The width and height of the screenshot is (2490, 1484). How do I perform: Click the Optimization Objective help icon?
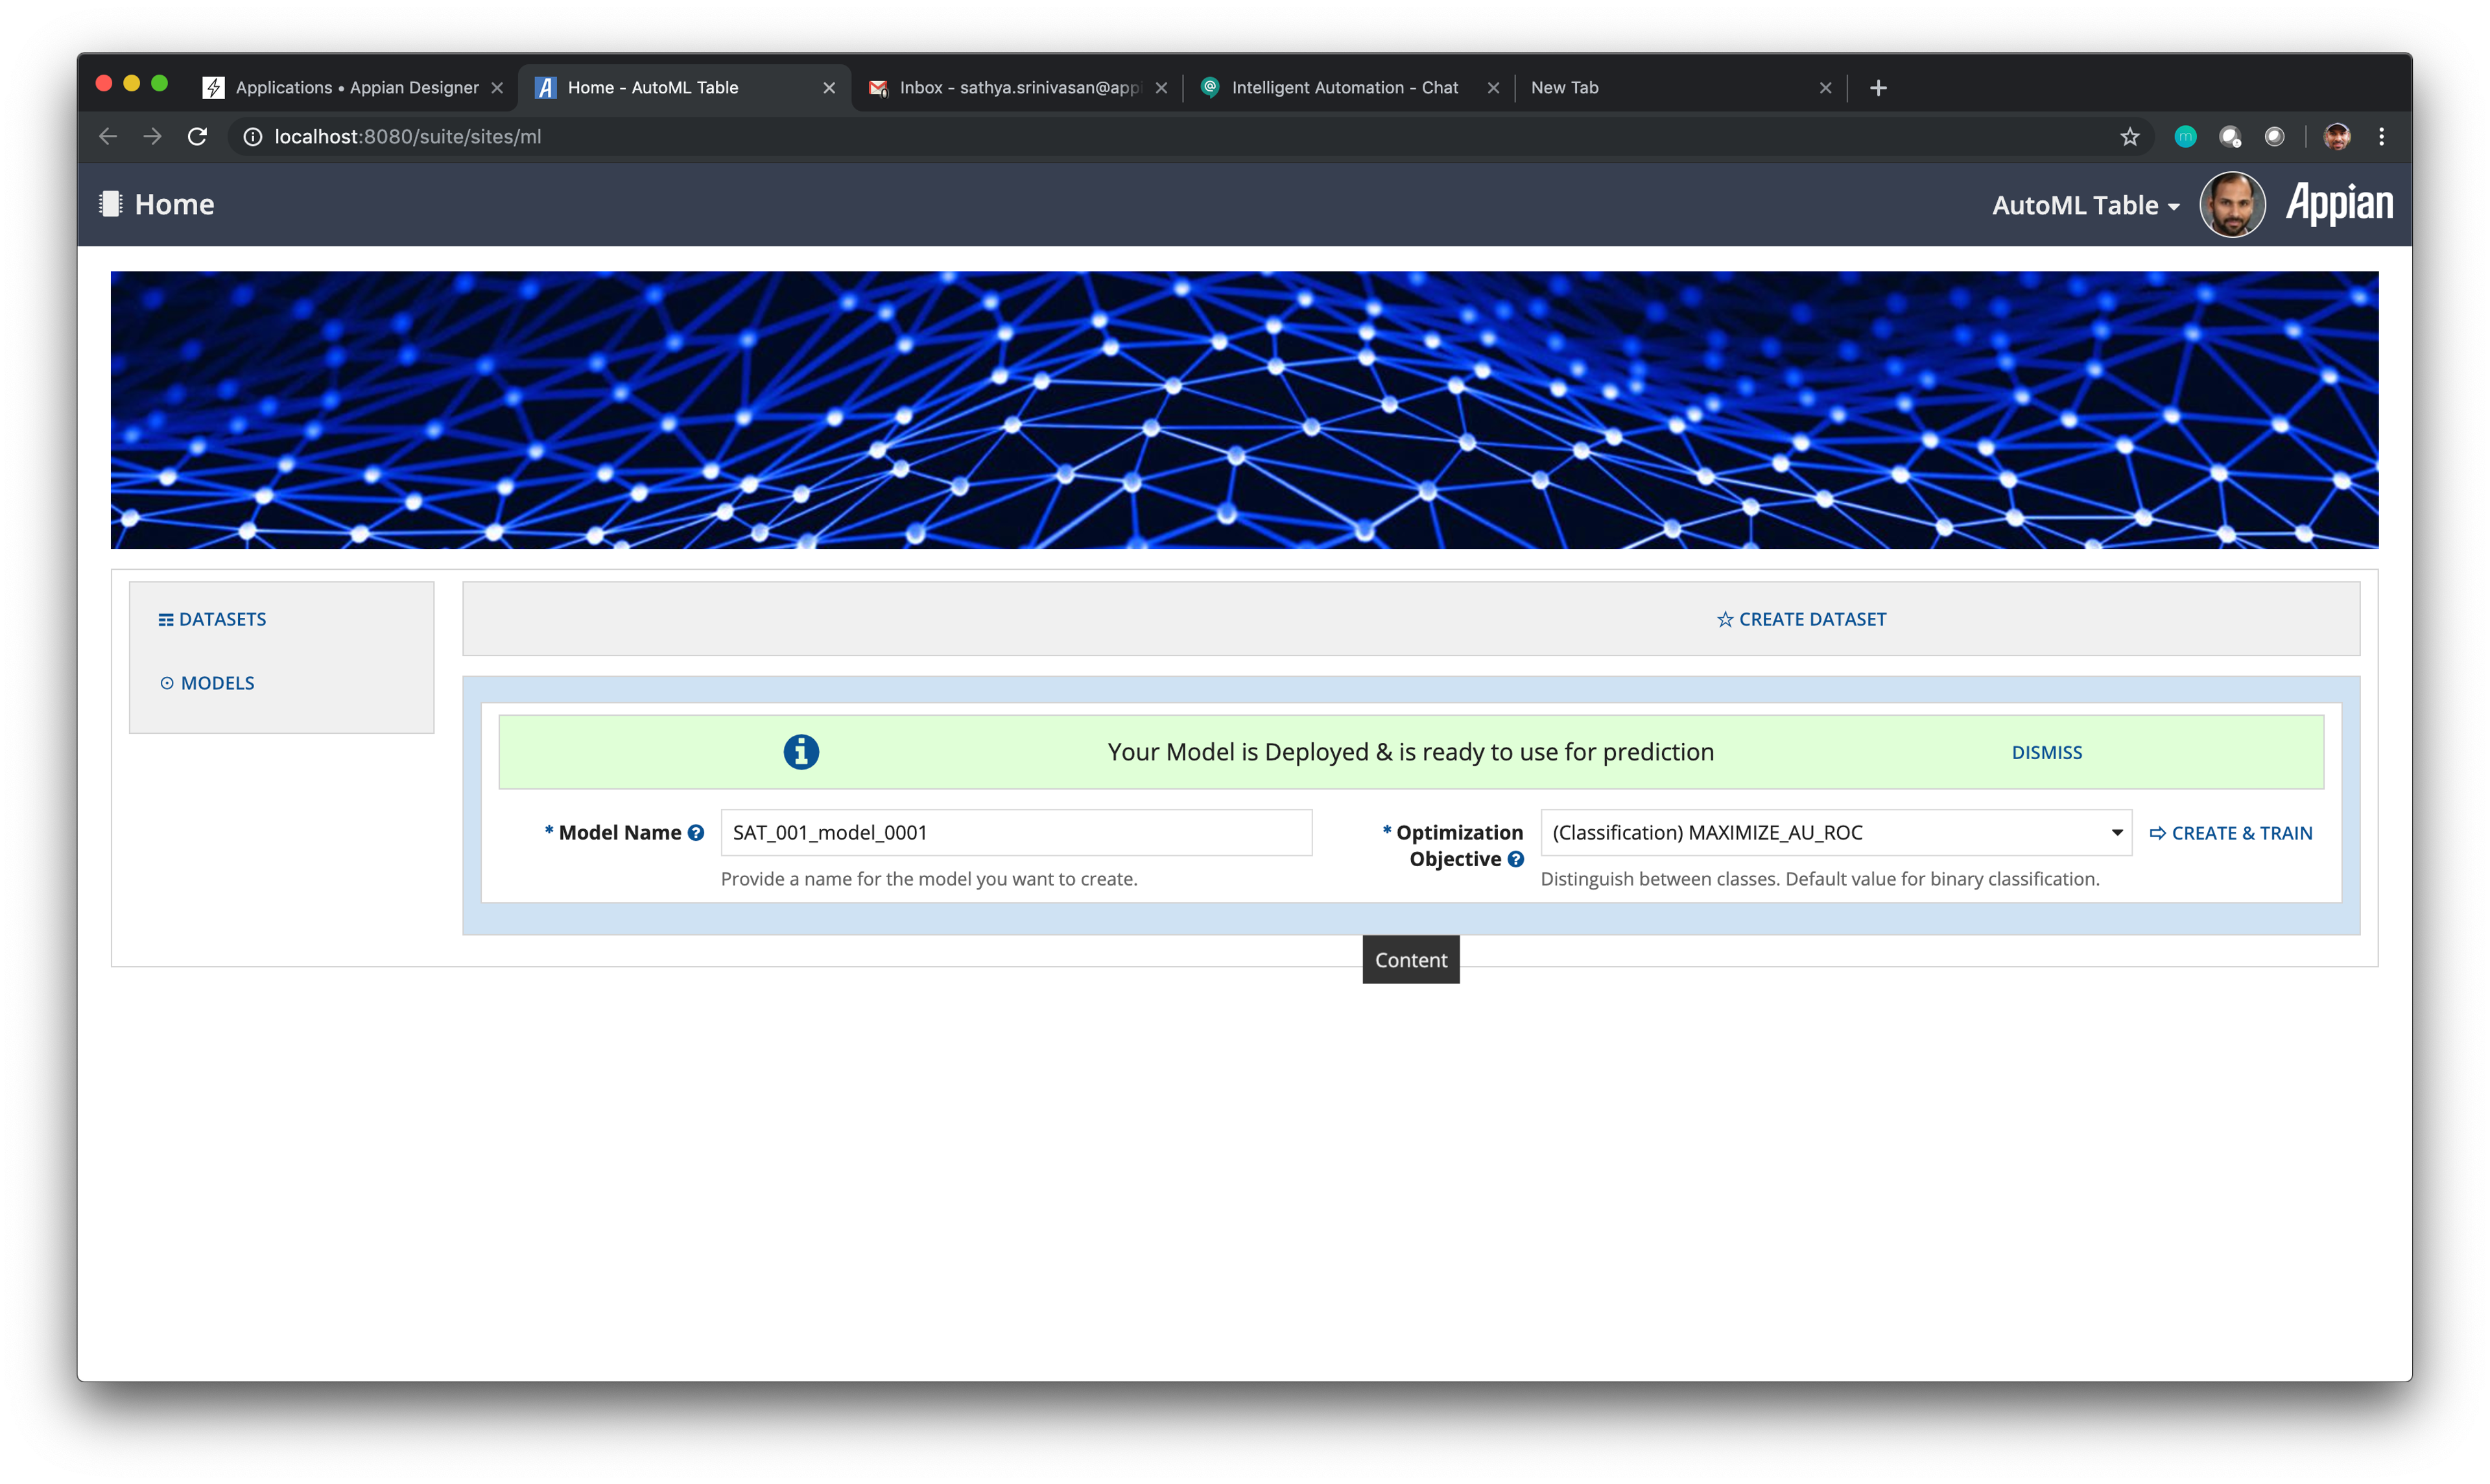(x=1516, y=859)
